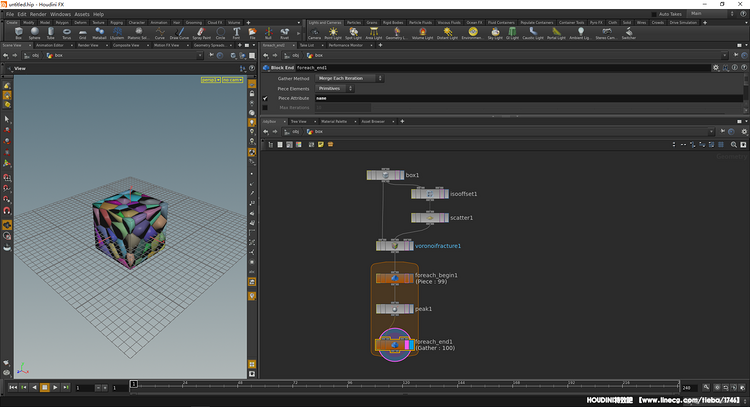Toggle the Max Iterations checkbox

[265, 108]
